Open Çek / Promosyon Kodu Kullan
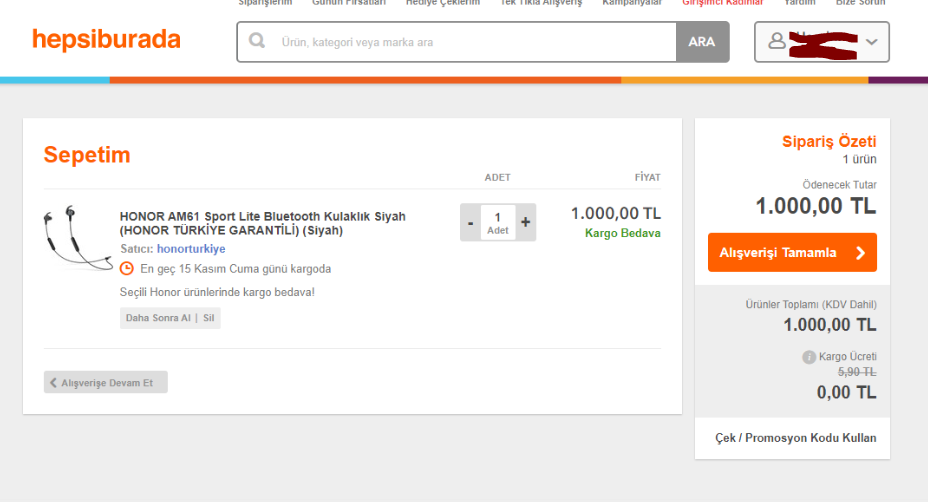The image size is (928, 502). pyautogui.click(x=795, y=438)
